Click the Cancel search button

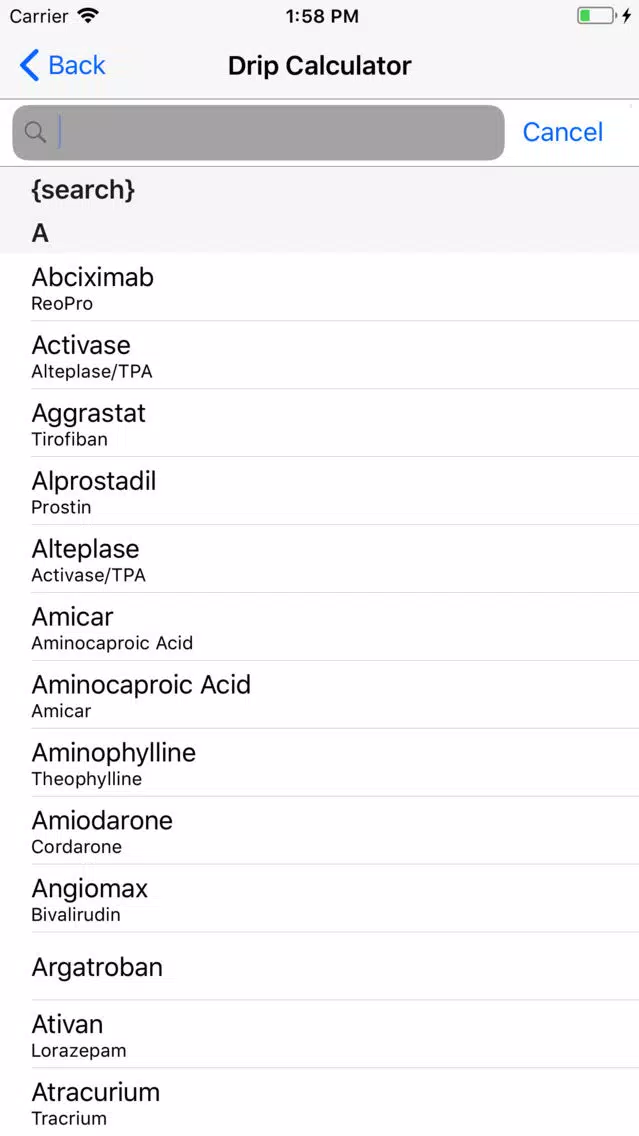(562, 132)
